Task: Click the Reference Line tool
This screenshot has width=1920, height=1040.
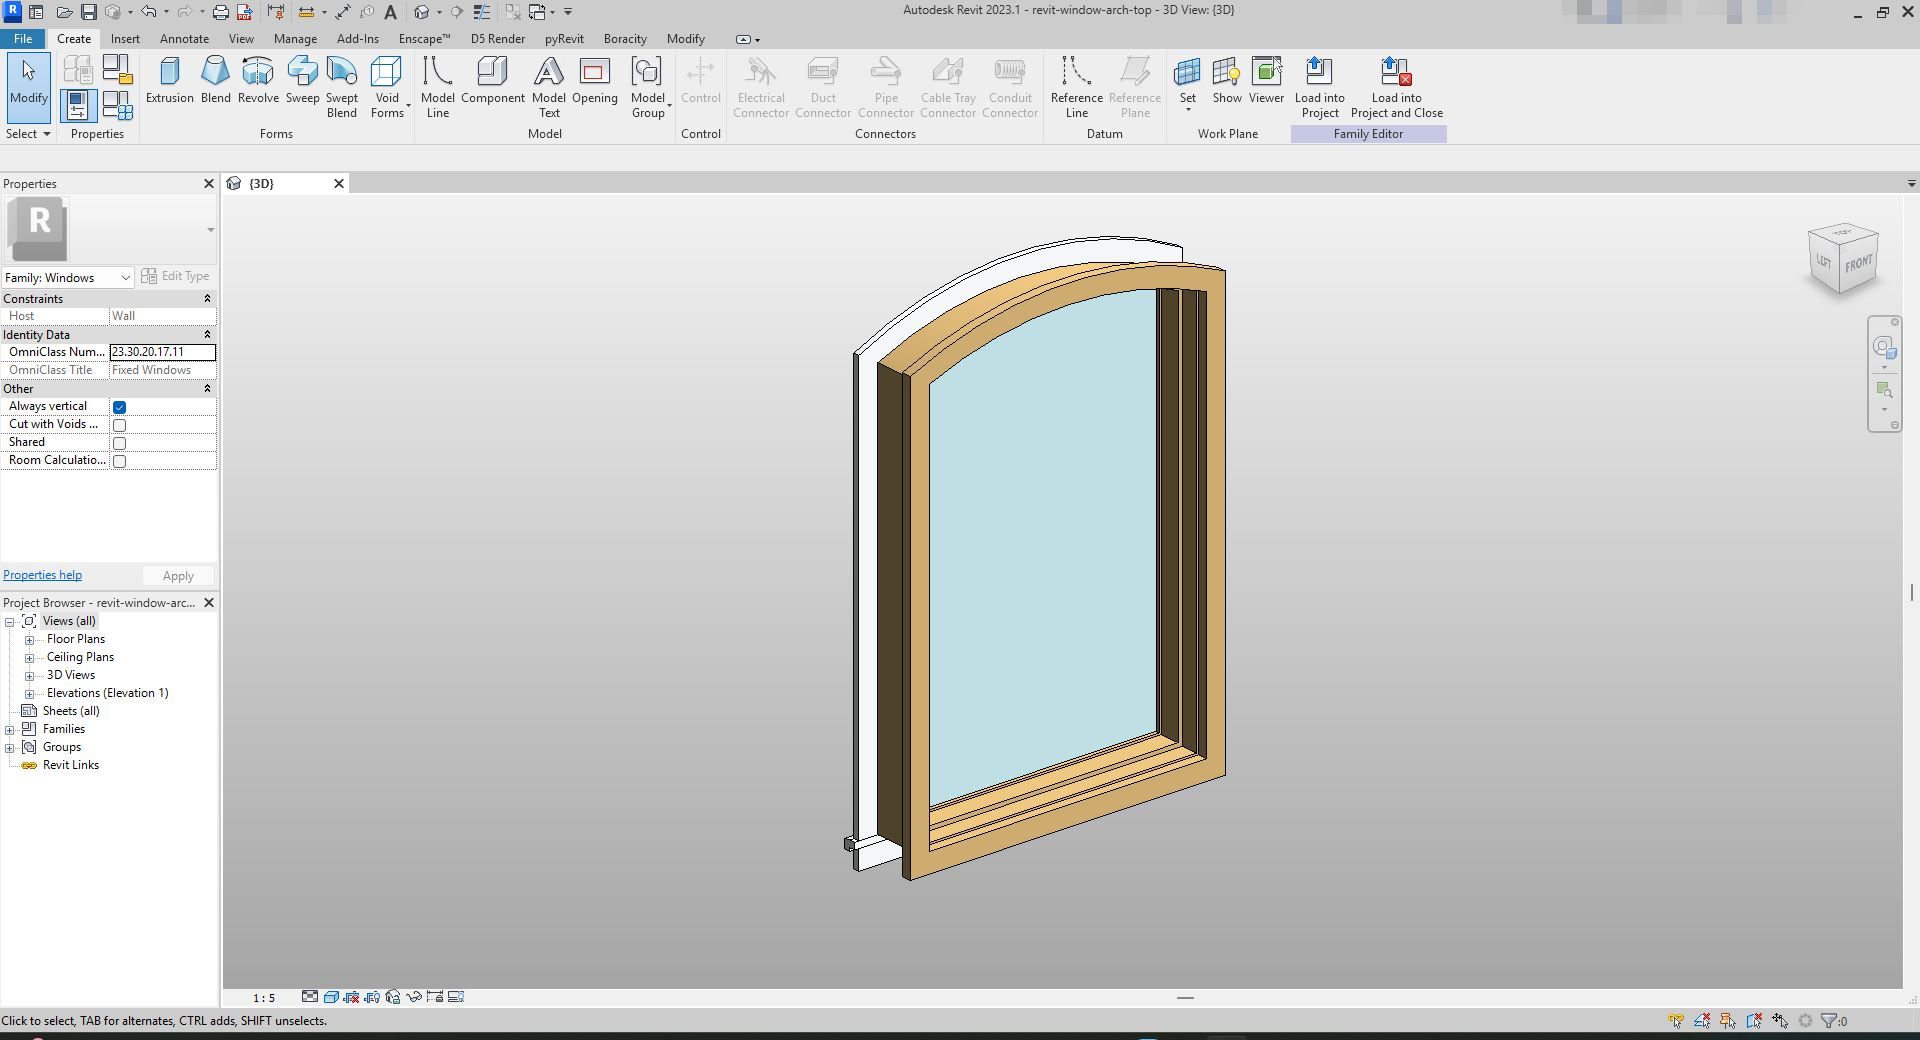Action: pos(1076,87)
